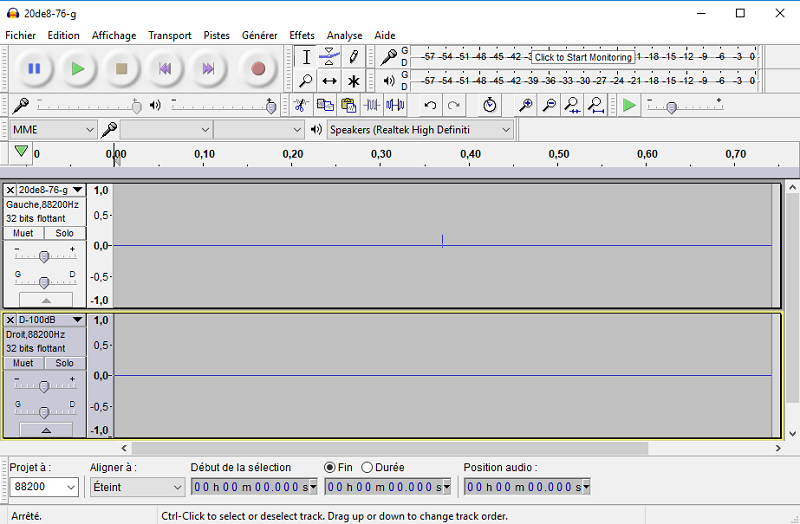Open the Transport menu

[x=170, y=35]
